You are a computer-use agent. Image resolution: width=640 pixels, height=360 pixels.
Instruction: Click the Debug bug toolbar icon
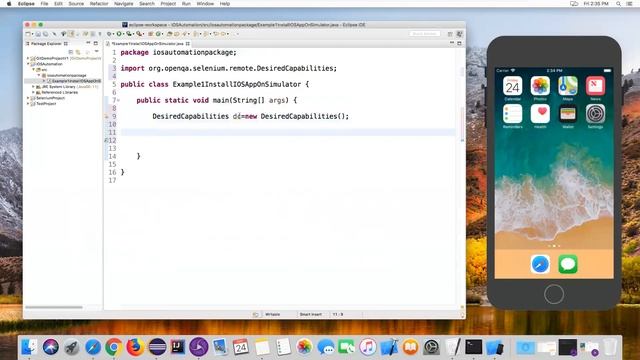tap(109, 34)
